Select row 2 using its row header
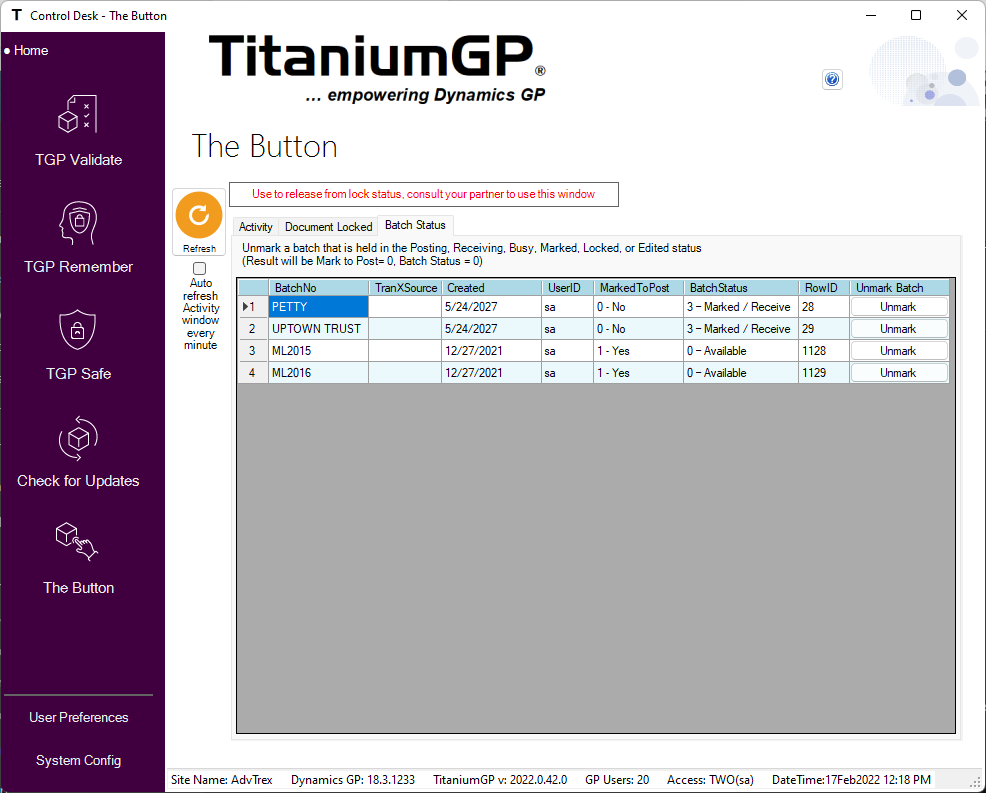This screenshot has width=986, height=793. (x=253, y=329)
